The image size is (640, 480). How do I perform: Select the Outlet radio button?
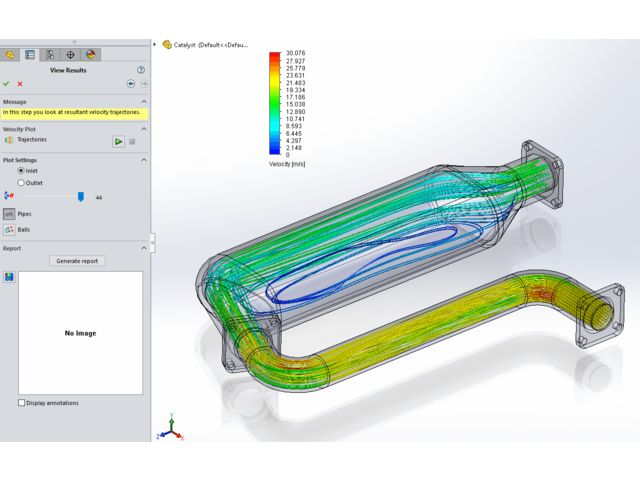click(x=21, y=183)
